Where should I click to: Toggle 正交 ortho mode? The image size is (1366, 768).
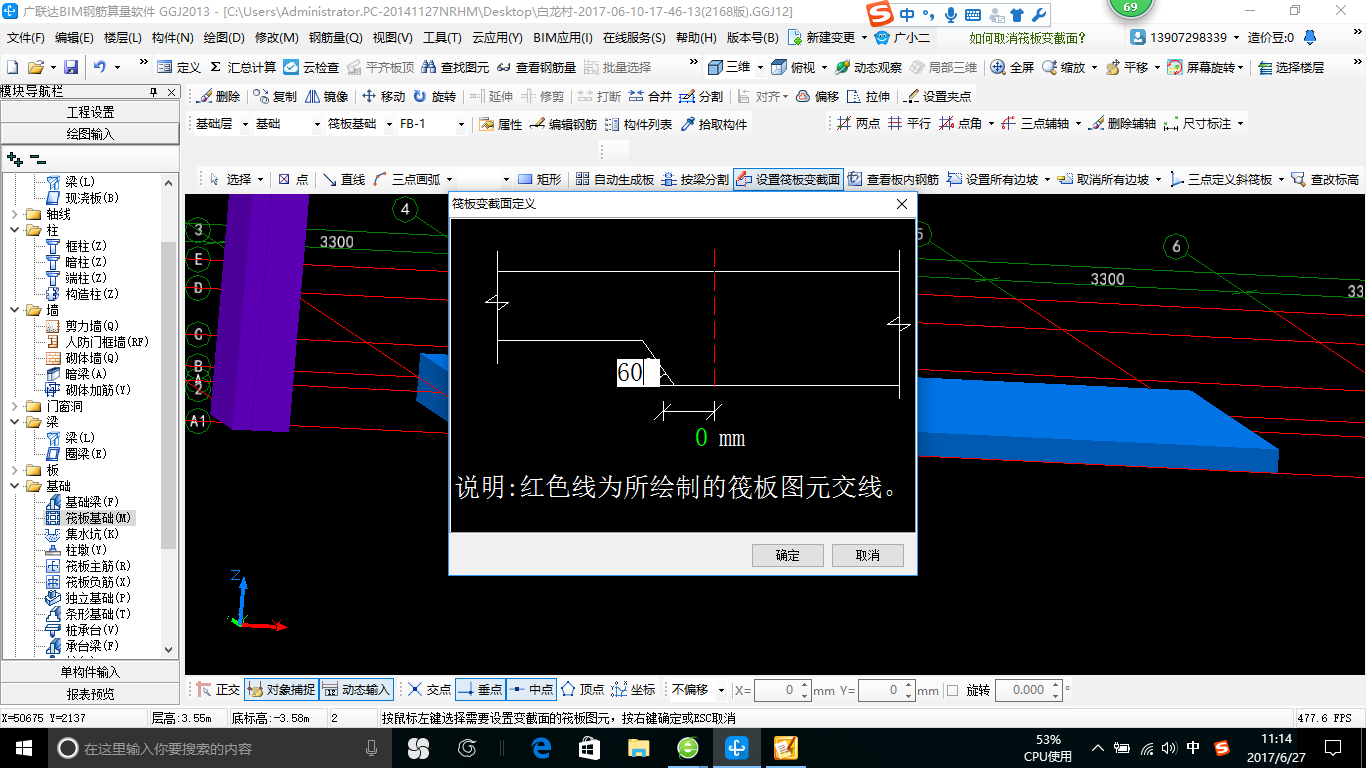click(218, 690)
